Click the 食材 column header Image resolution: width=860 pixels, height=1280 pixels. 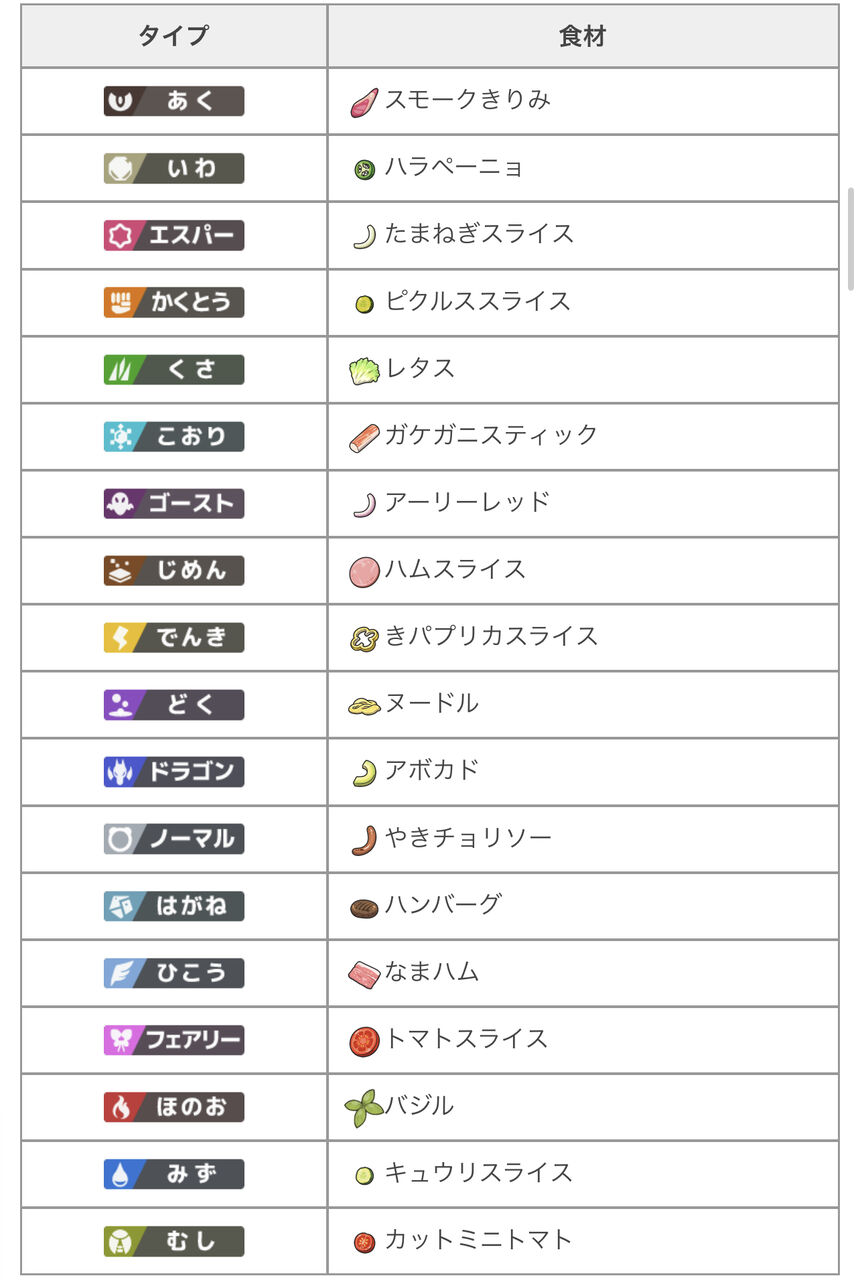583,36
